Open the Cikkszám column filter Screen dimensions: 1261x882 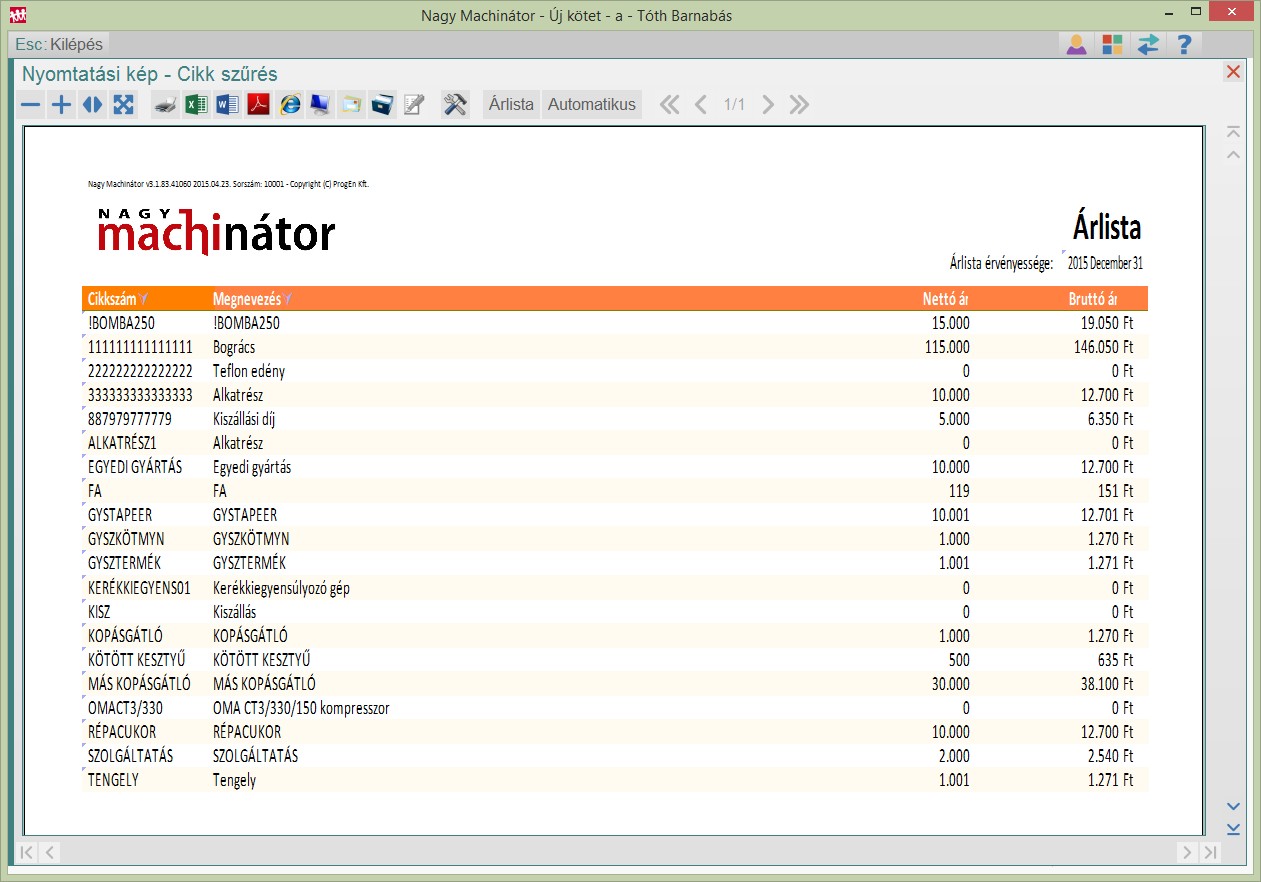pos(144,299)
